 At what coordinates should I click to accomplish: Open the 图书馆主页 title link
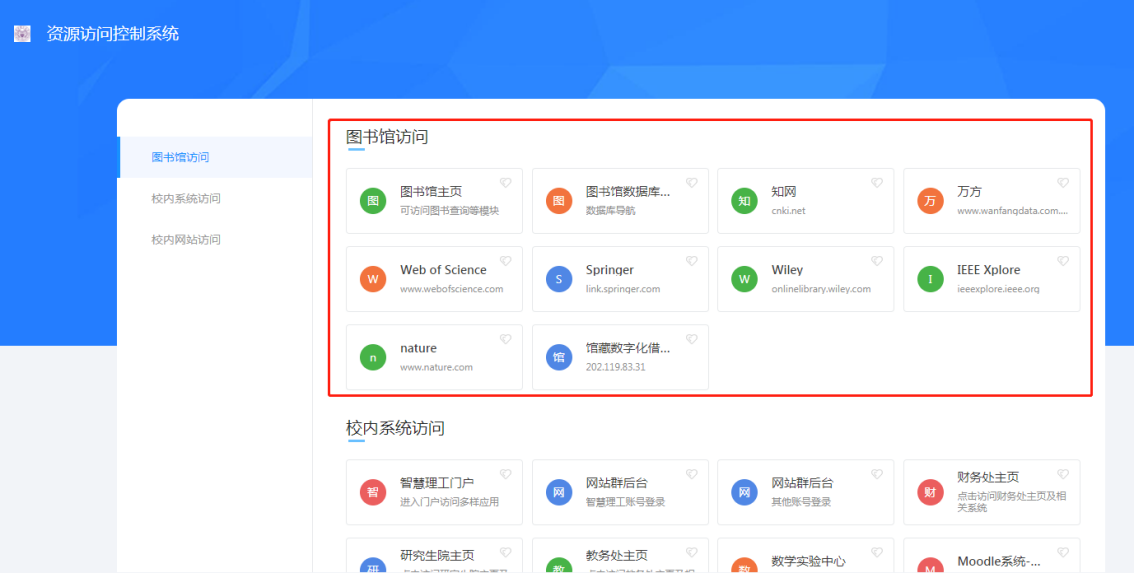click(x=431, y=192)
